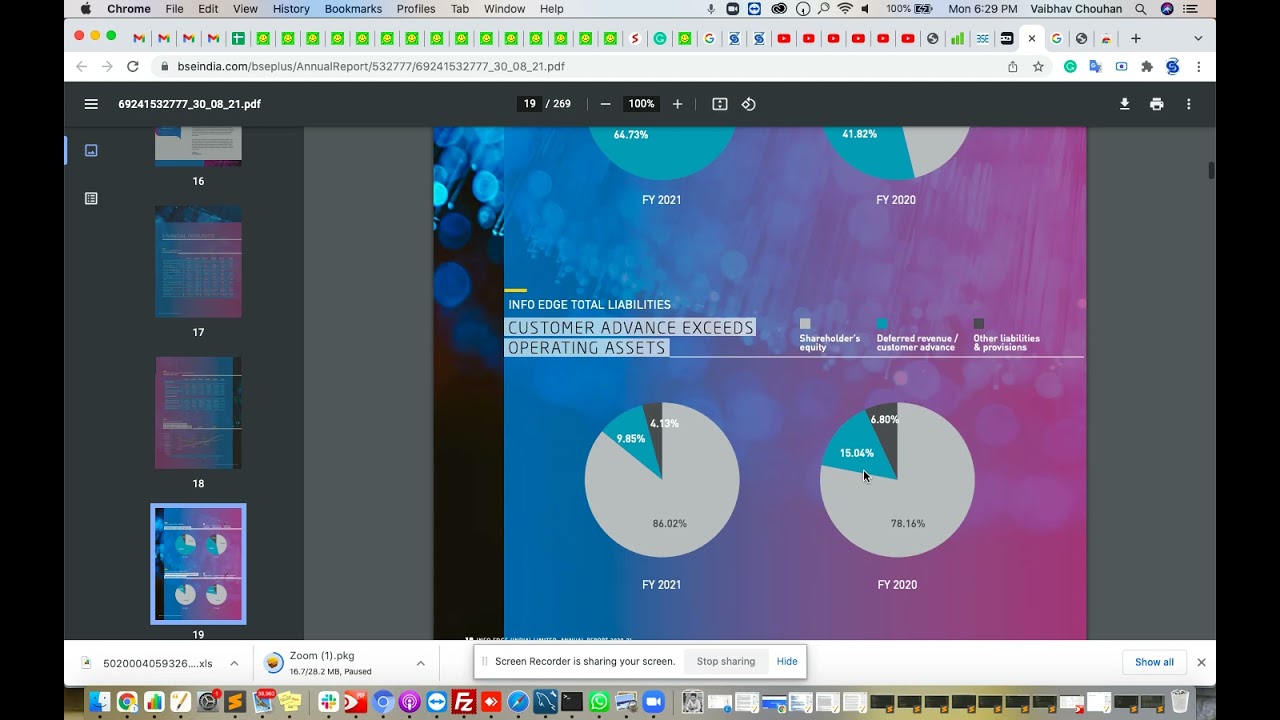Download the PDF file
Screen dimensions: 1280x720
point(1124,104)
